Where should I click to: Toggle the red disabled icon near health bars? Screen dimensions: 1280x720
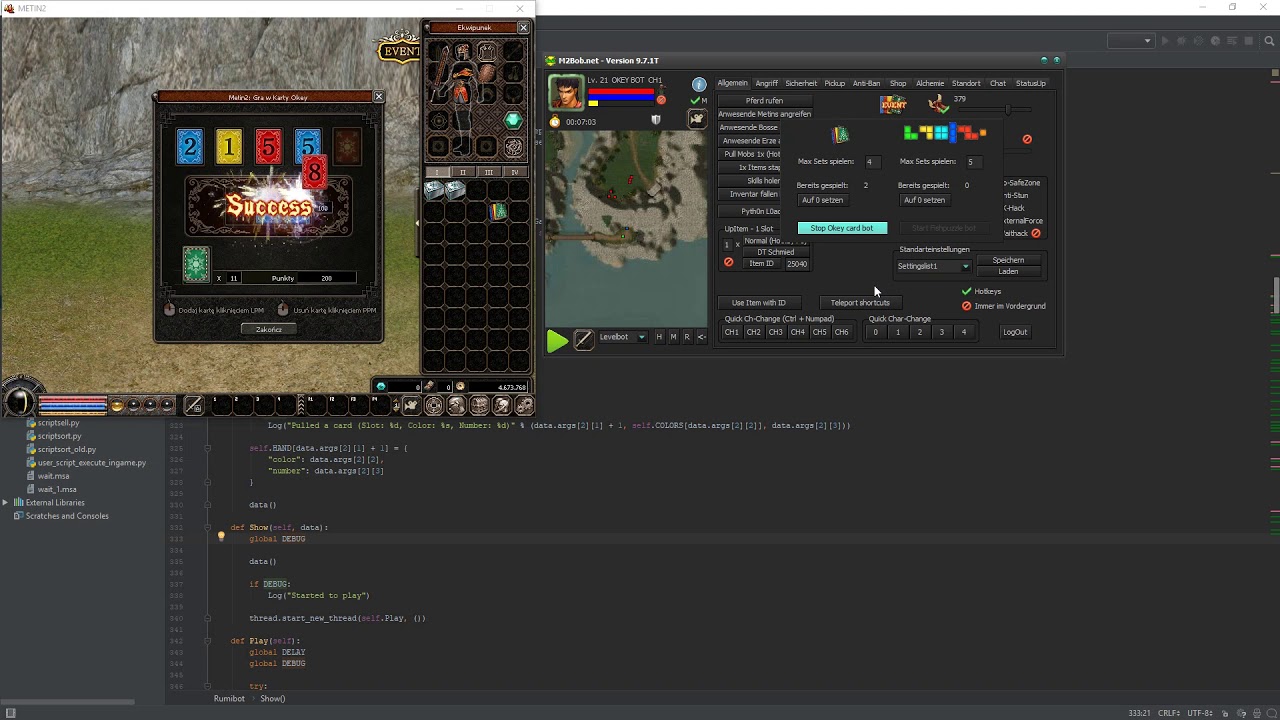click(660, 100)
